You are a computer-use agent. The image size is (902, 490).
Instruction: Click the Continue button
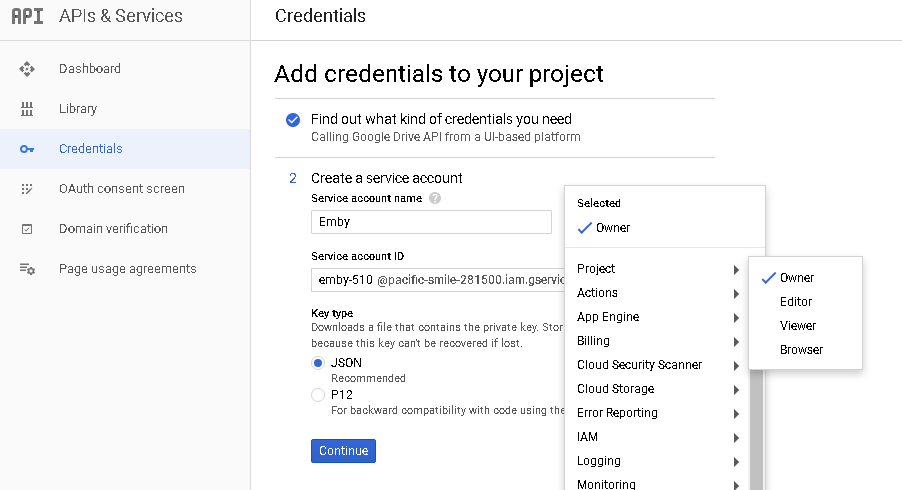(x=343, y=451)
